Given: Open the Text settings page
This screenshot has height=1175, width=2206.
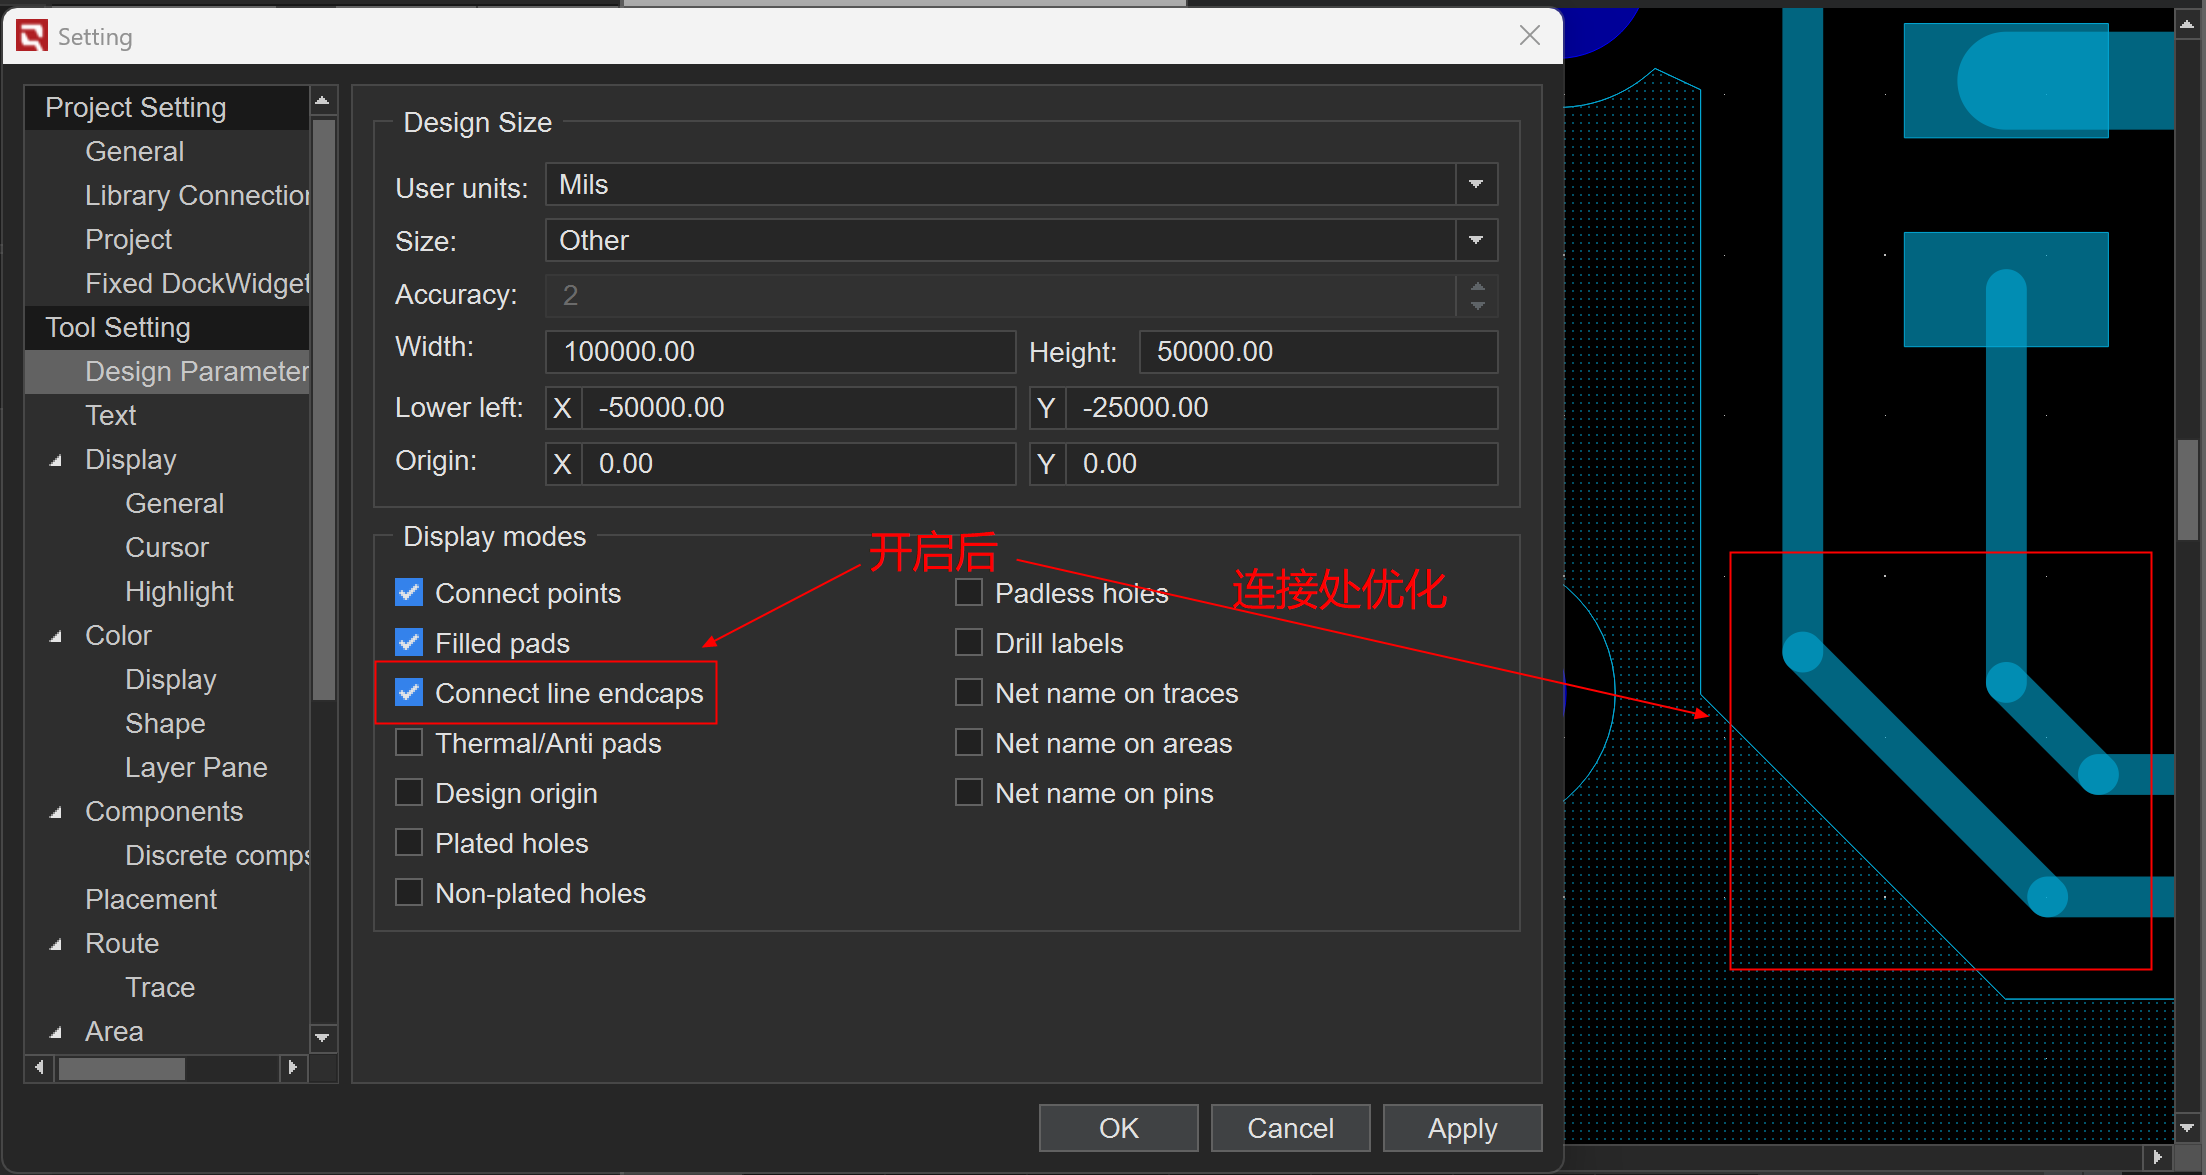Looking at the screenshot, I should pyautogui.click(x=110, y=416).
